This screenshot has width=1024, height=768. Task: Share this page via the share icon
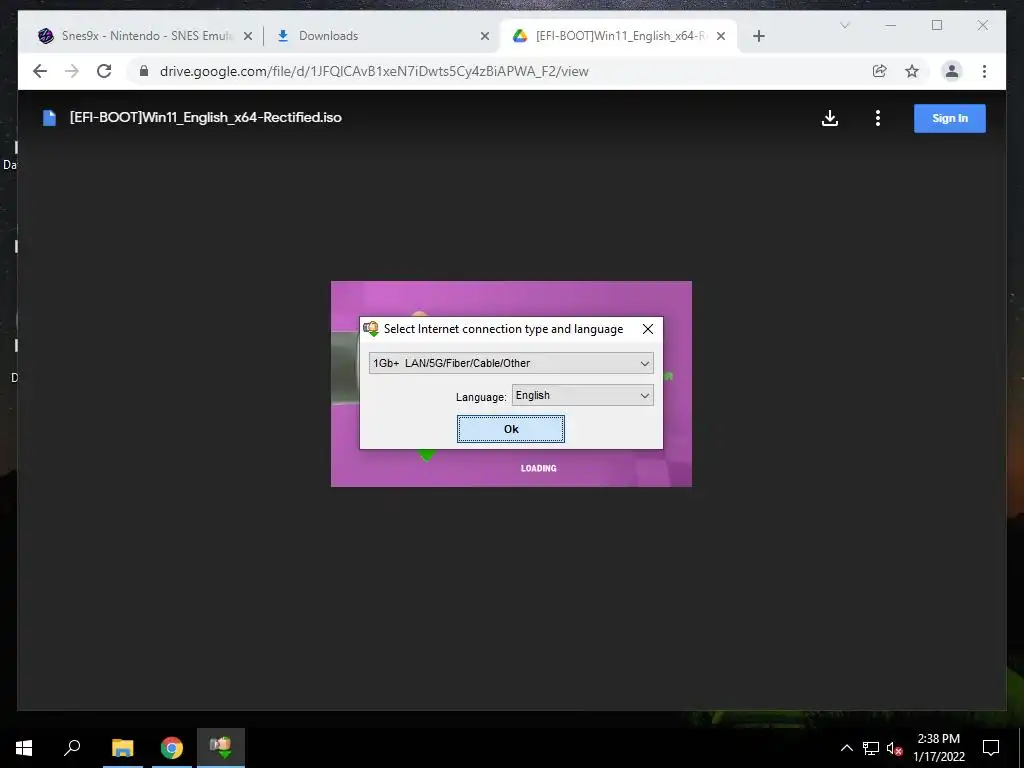[880, 71]
